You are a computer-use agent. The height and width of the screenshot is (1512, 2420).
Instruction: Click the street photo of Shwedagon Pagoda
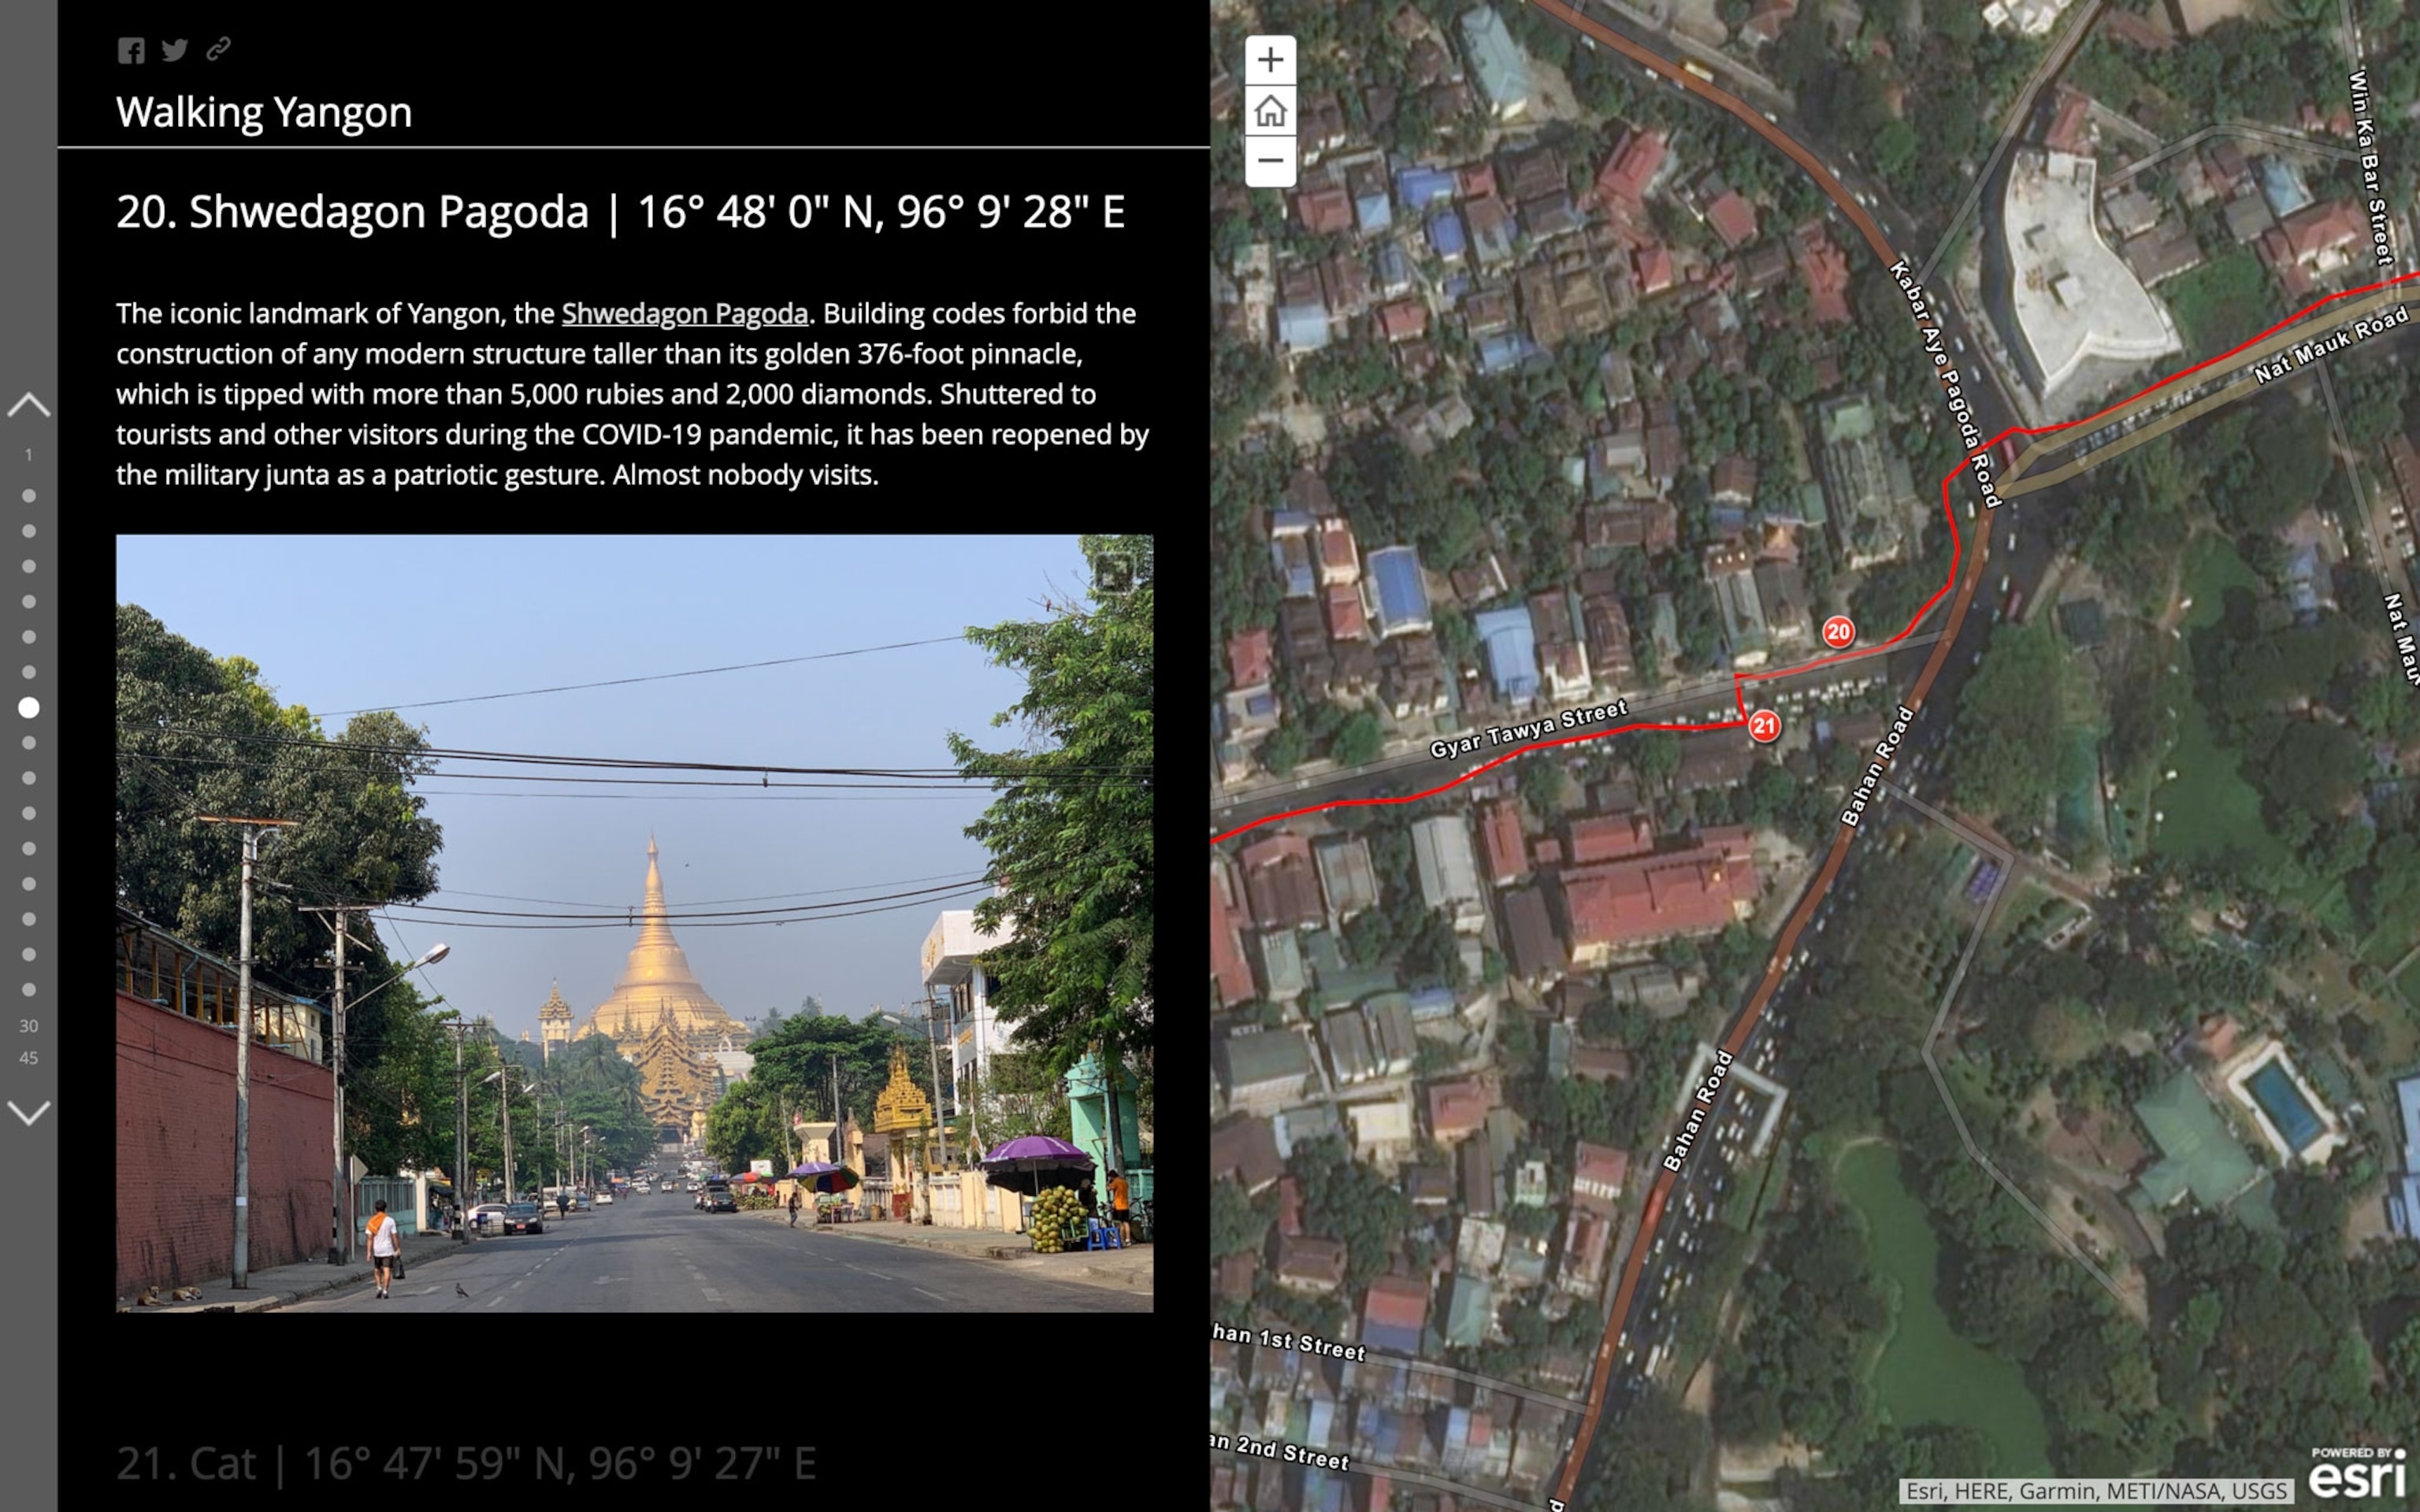[634, 923]
